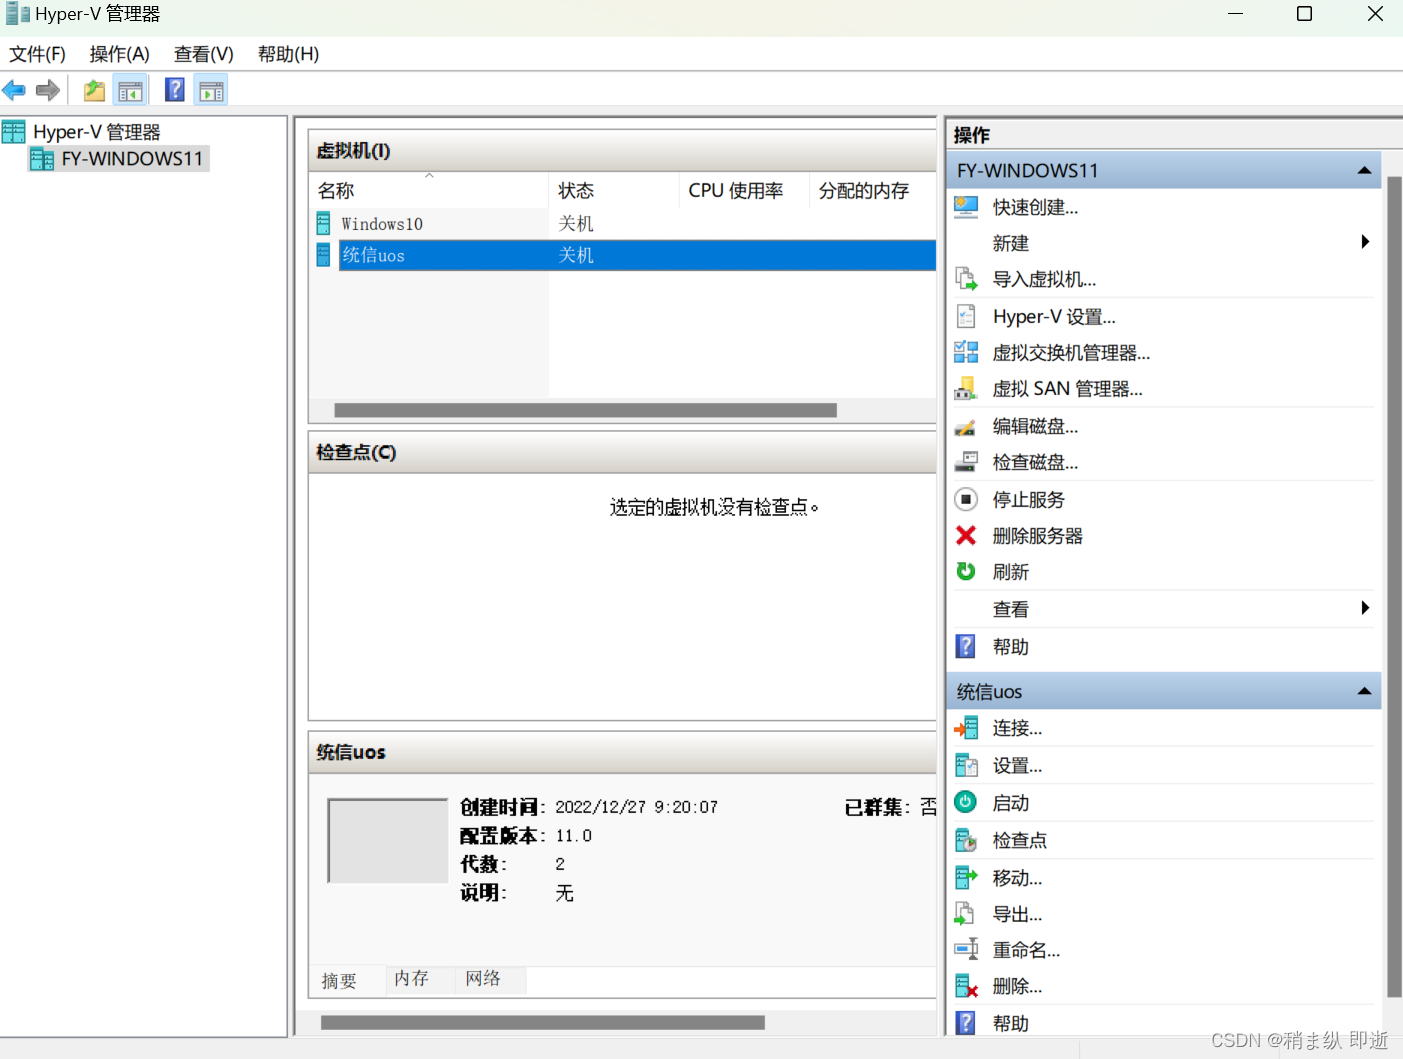
Task: Click the Stop Service (停止服务) icon
Action: click(966, 499)
